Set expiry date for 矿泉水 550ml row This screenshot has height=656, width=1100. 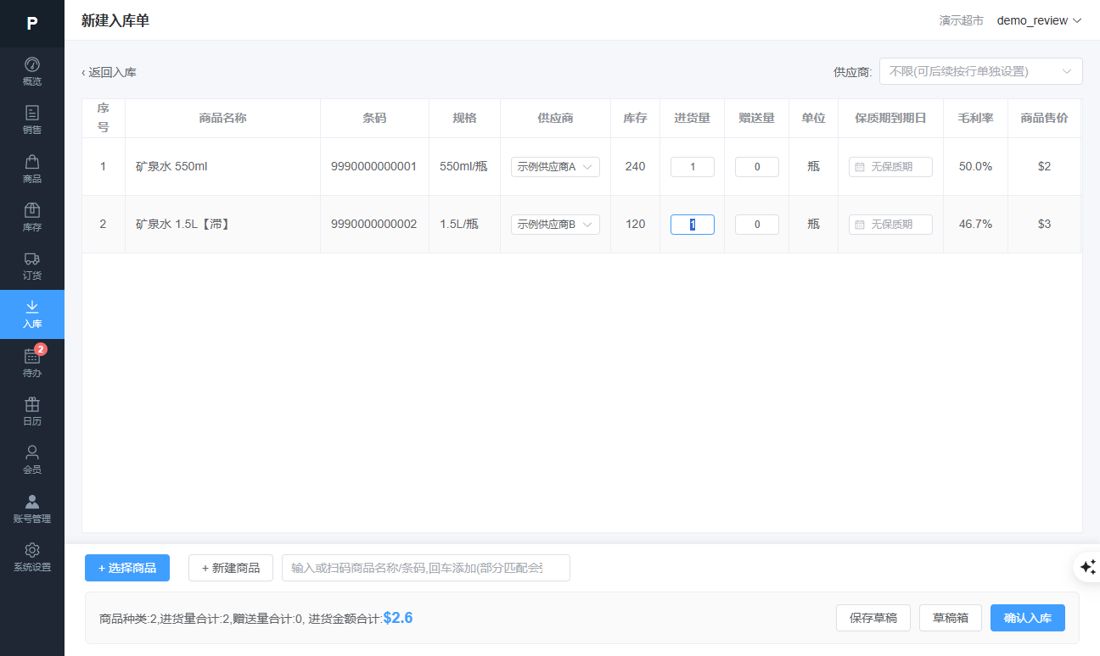pyautogui.click(x=890, y=167)
